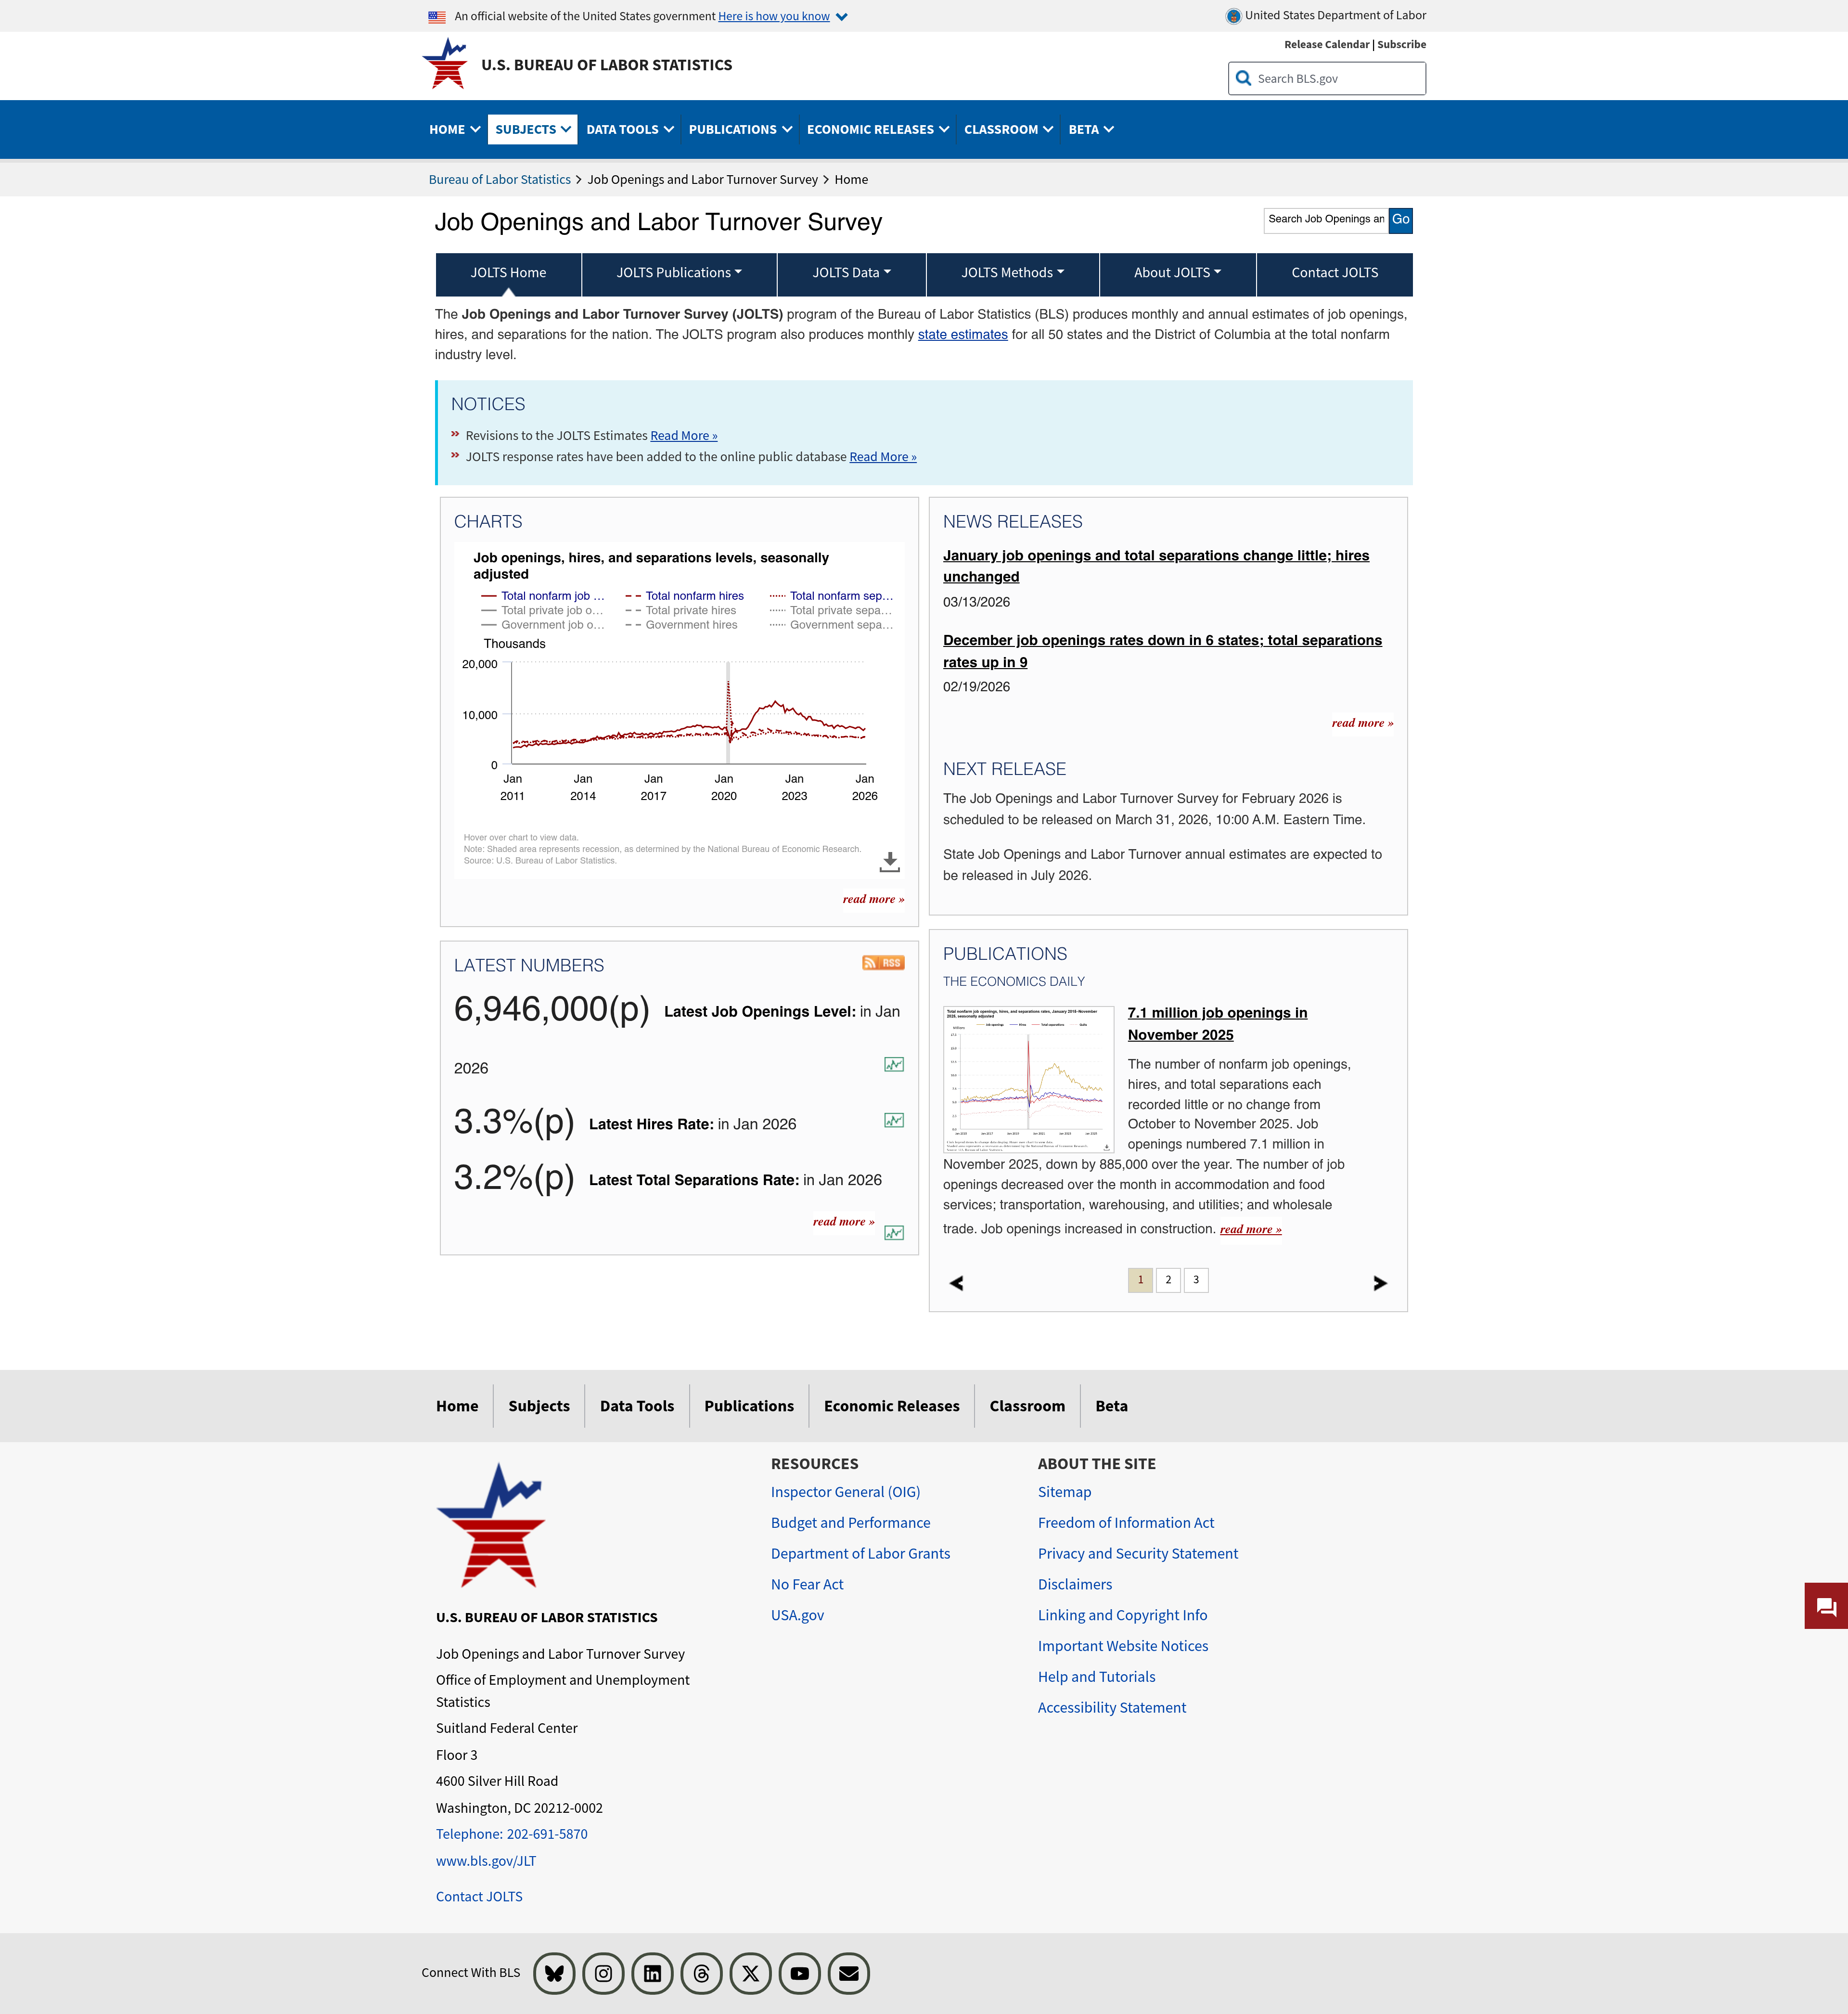This screenshot has height=2014, width=1848.
Task: Go to next publication with right arrow
Action: [1380, 1283]
